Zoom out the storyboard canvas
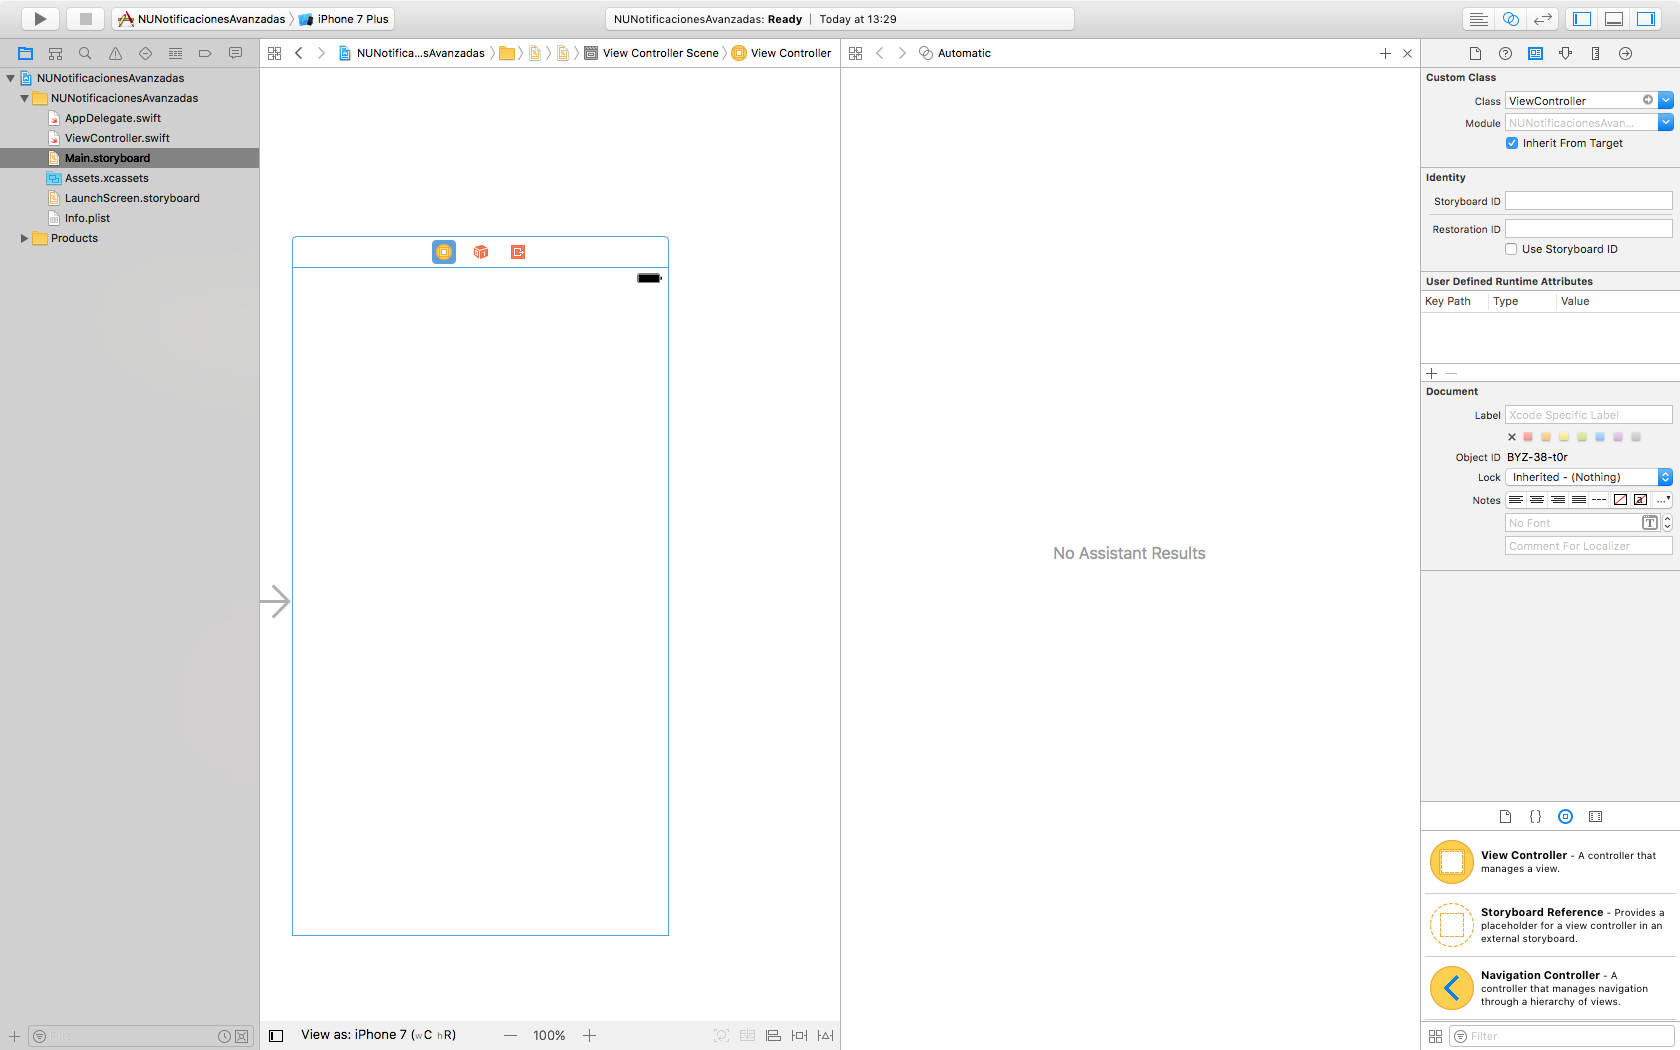The height and width of the screenshot is (1050, 1680). pos(511,1035)
